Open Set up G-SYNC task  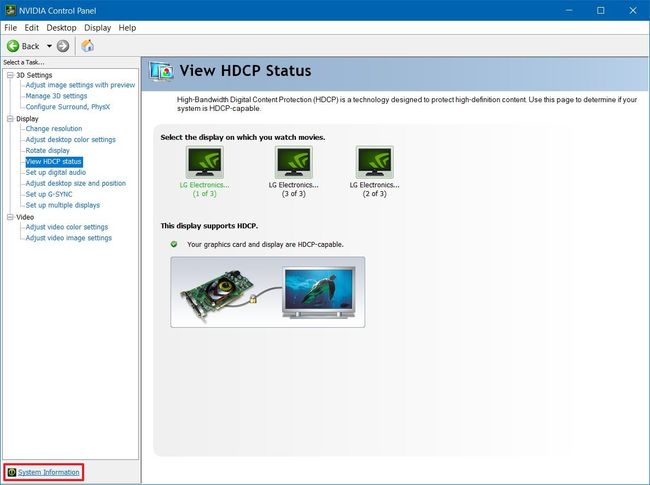tap(49, 194)
